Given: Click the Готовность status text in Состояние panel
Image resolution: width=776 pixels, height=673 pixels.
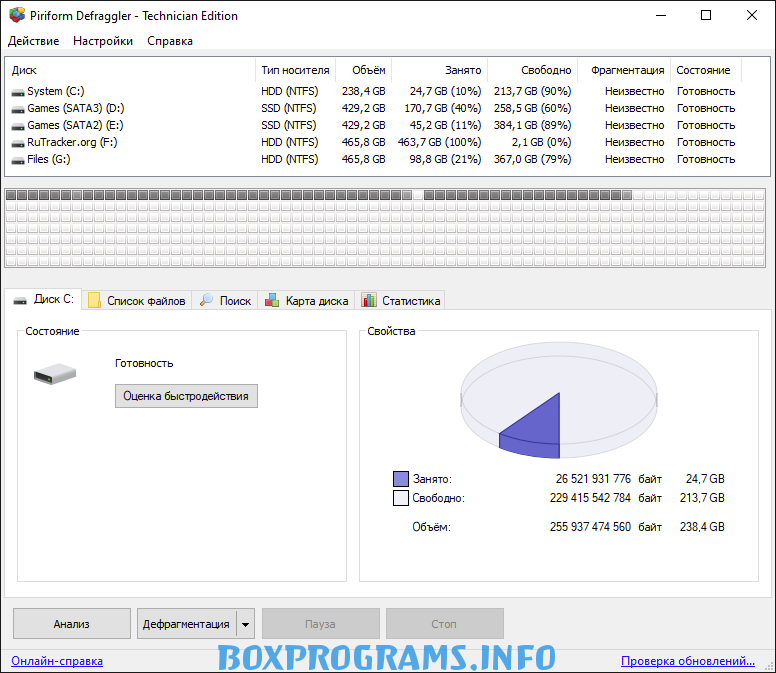Looking at the screenshot, I should (144, 363).
